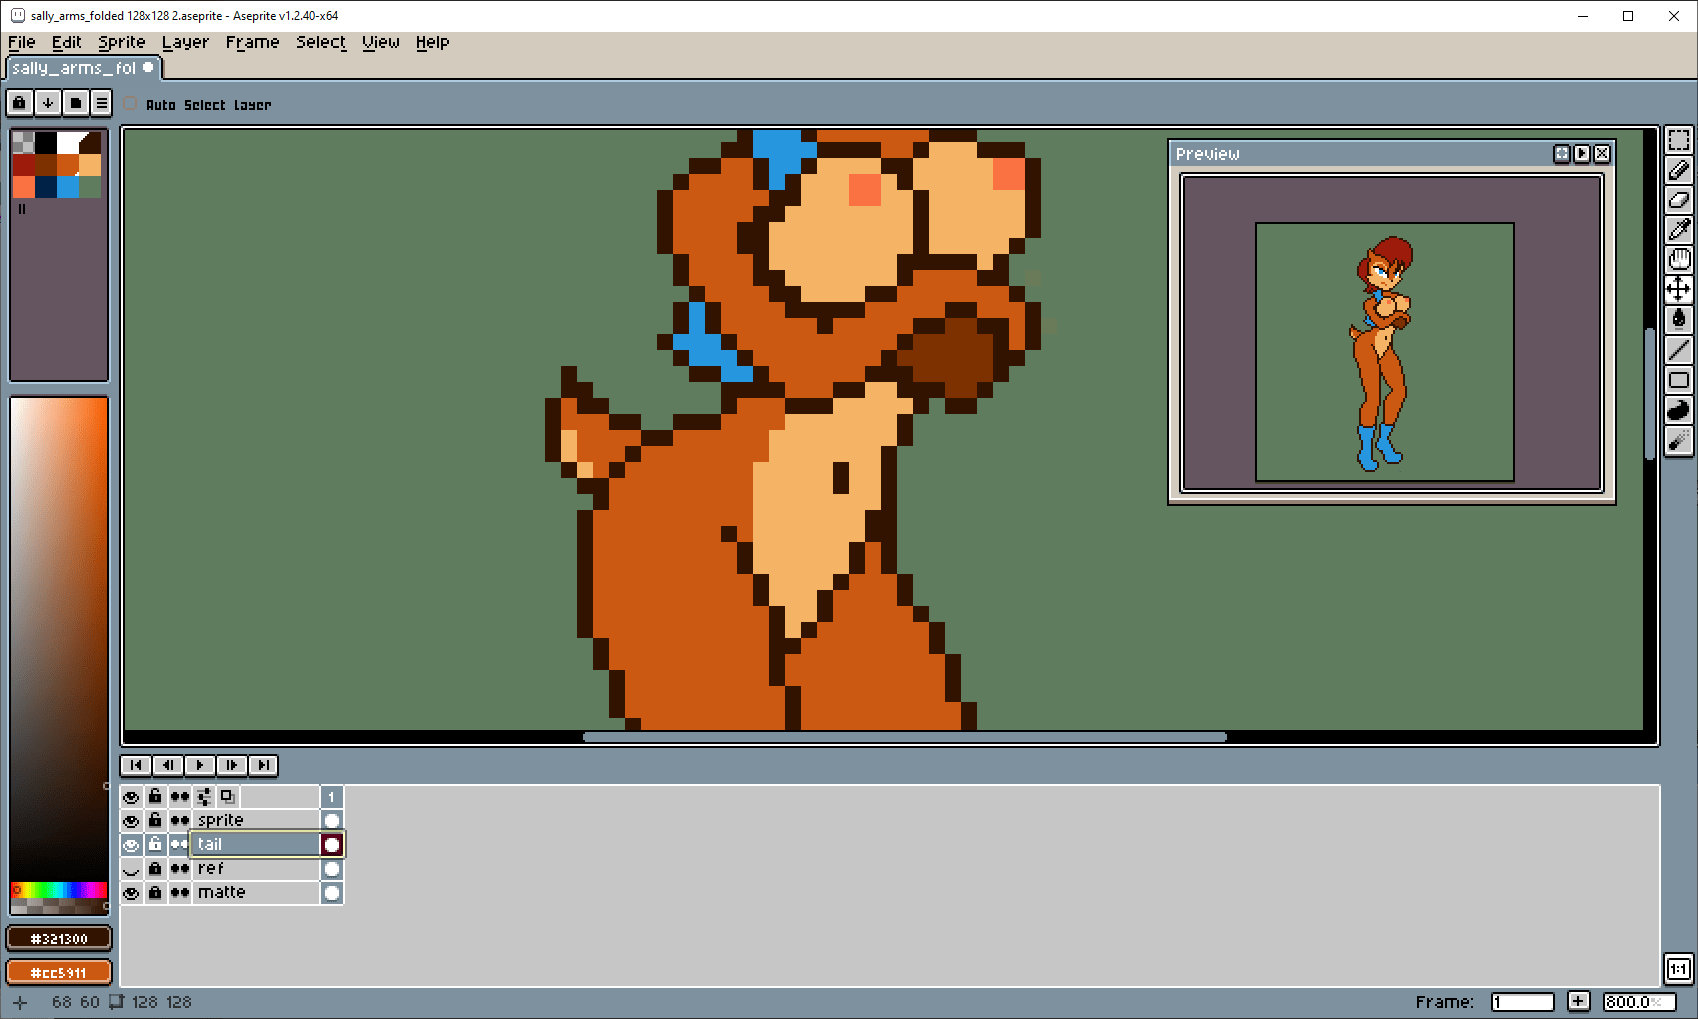The height and width of the screenshot is (1019, 1698).
Task: Select the Rectangular Marquee tool
Action: 1678,141
